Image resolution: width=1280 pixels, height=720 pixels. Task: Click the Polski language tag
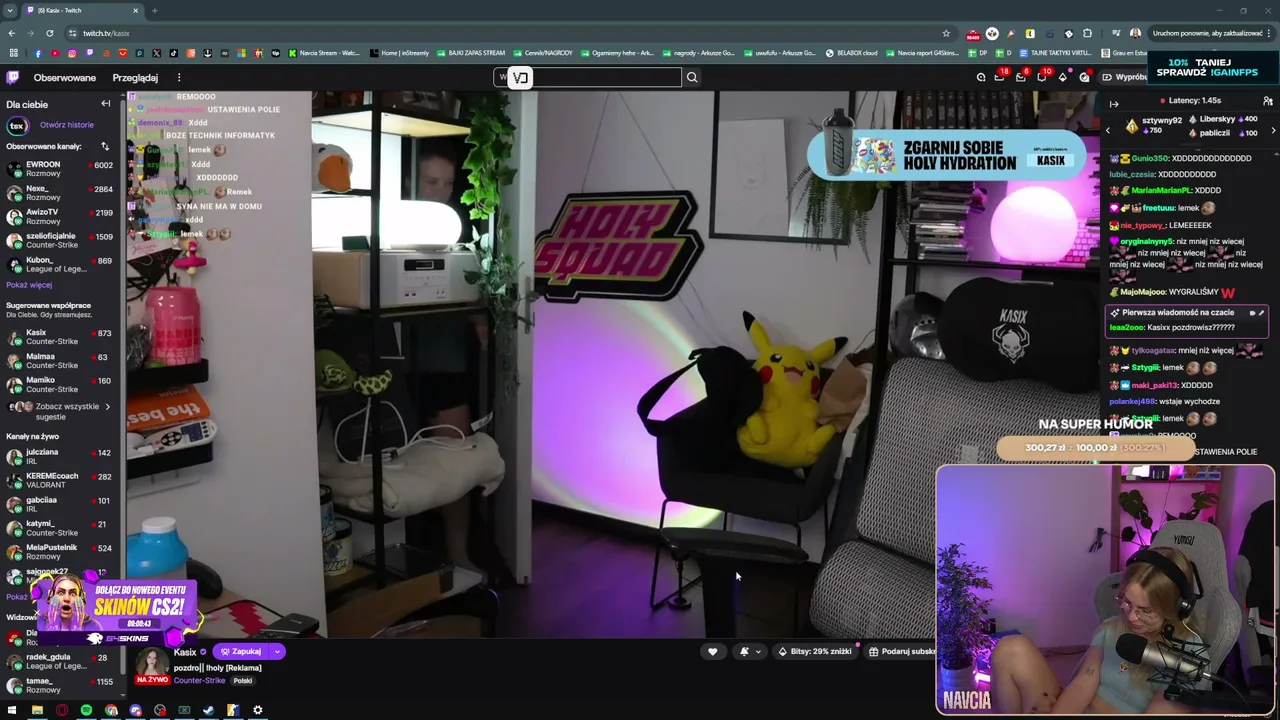[x=243, y=680]
